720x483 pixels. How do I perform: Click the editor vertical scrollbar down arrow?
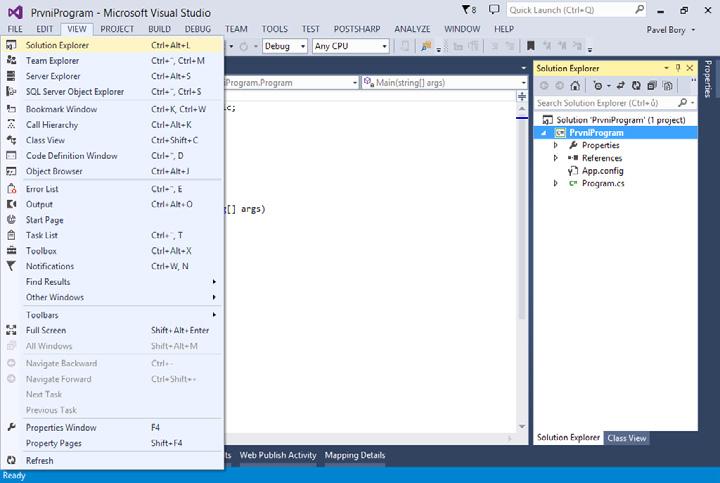[x=522, y=426]
